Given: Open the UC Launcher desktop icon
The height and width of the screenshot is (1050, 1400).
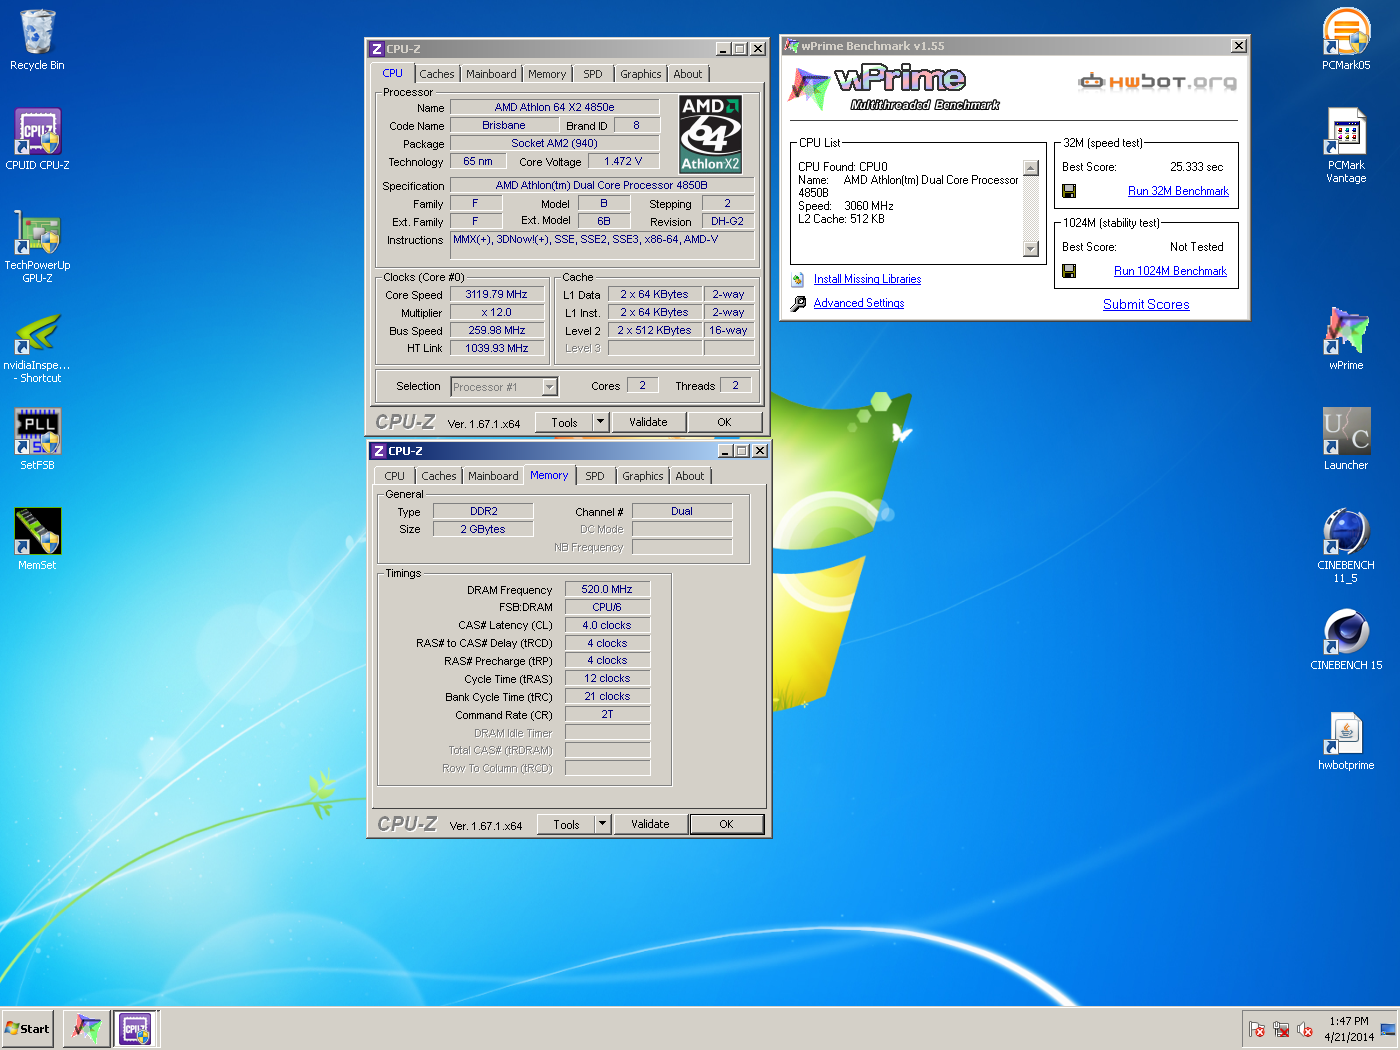Looking at the screenshot, I should coord(1346,439).
